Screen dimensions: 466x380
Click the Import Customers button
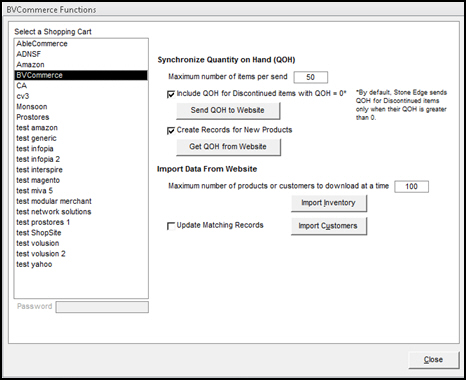coord(329,226)
